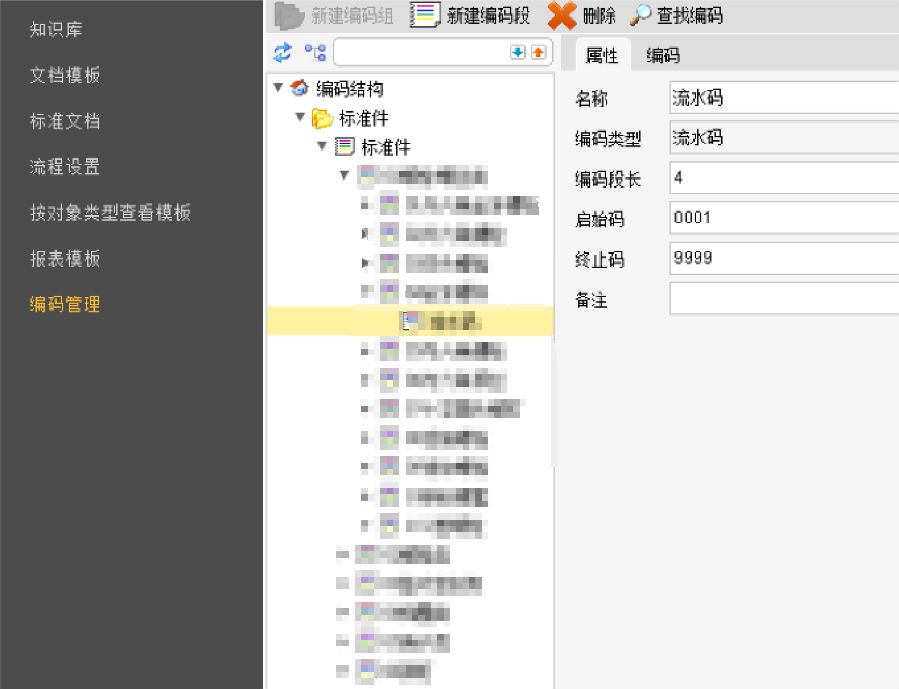Click the 编码类型 field
Viewport: 899px width, 689px height.
(784, 138)
